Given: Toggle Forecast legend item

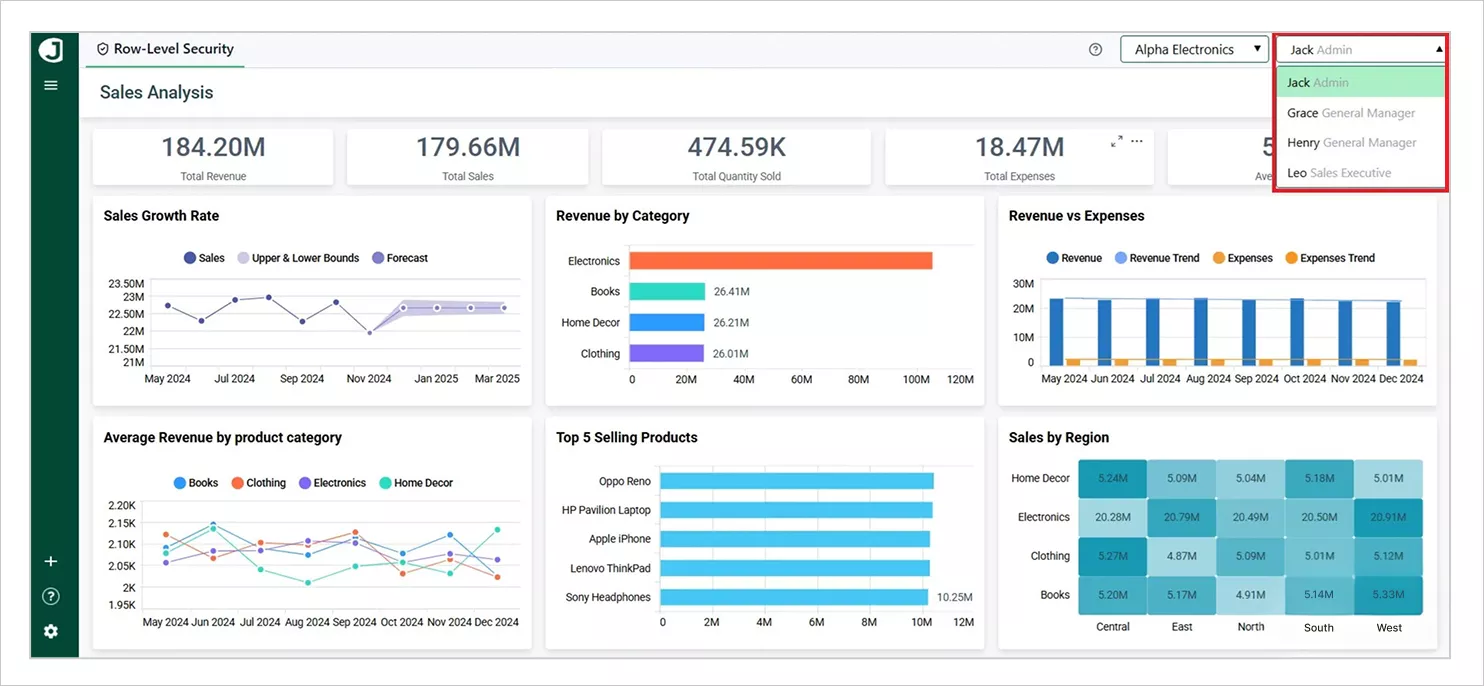Looking at the screenshot, I should (x=400, y=258).
